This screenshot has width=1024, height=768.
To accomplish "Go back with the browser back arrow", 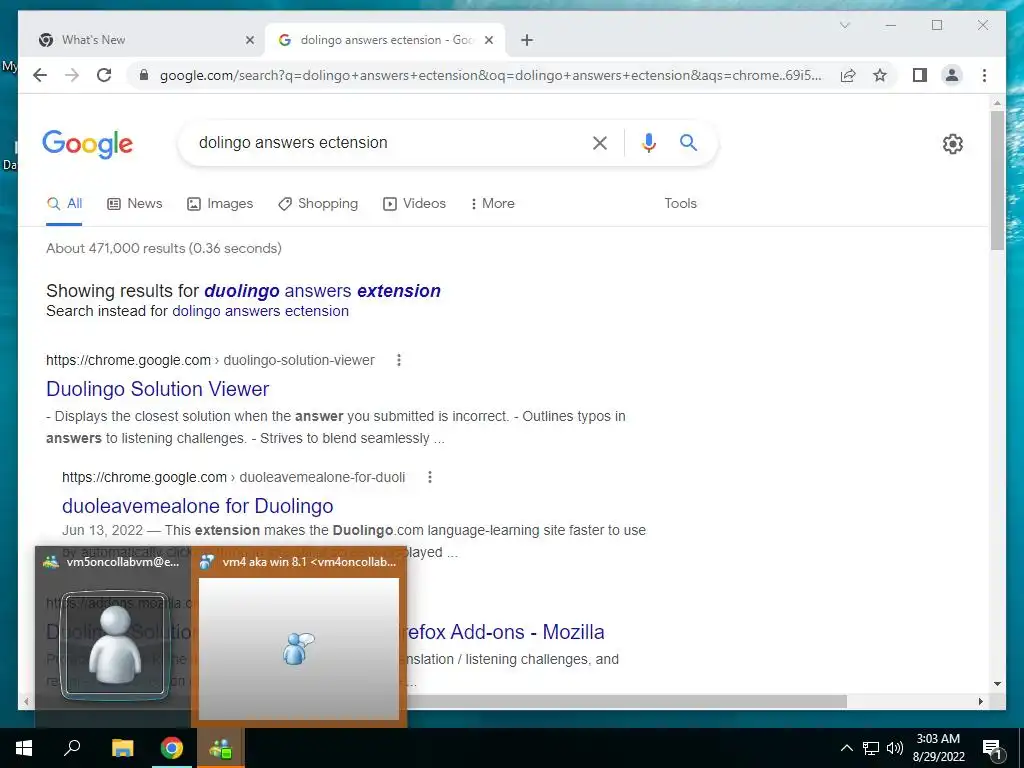I will coord(40,75).
